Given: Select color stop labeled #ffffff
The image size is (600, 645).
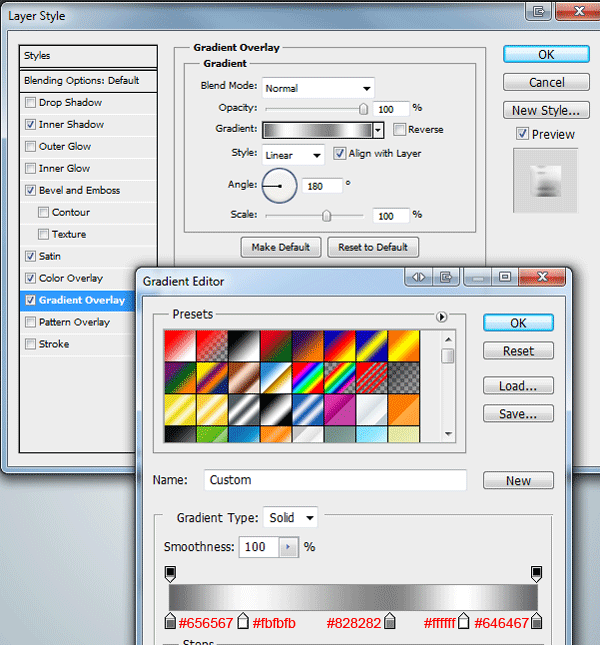Looking at the screenshot, I should 463,621.
